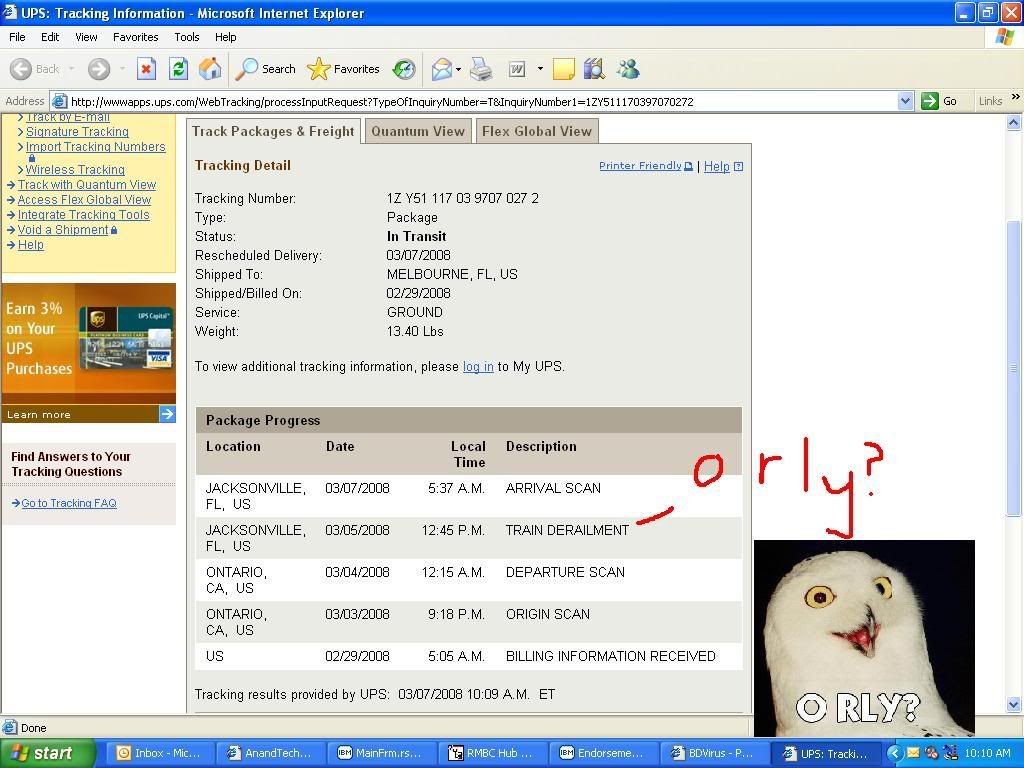The image size is (1024, 768).
Task: Open the Messenger people icon
Action: pyautogui.click(x=628, y=69)
